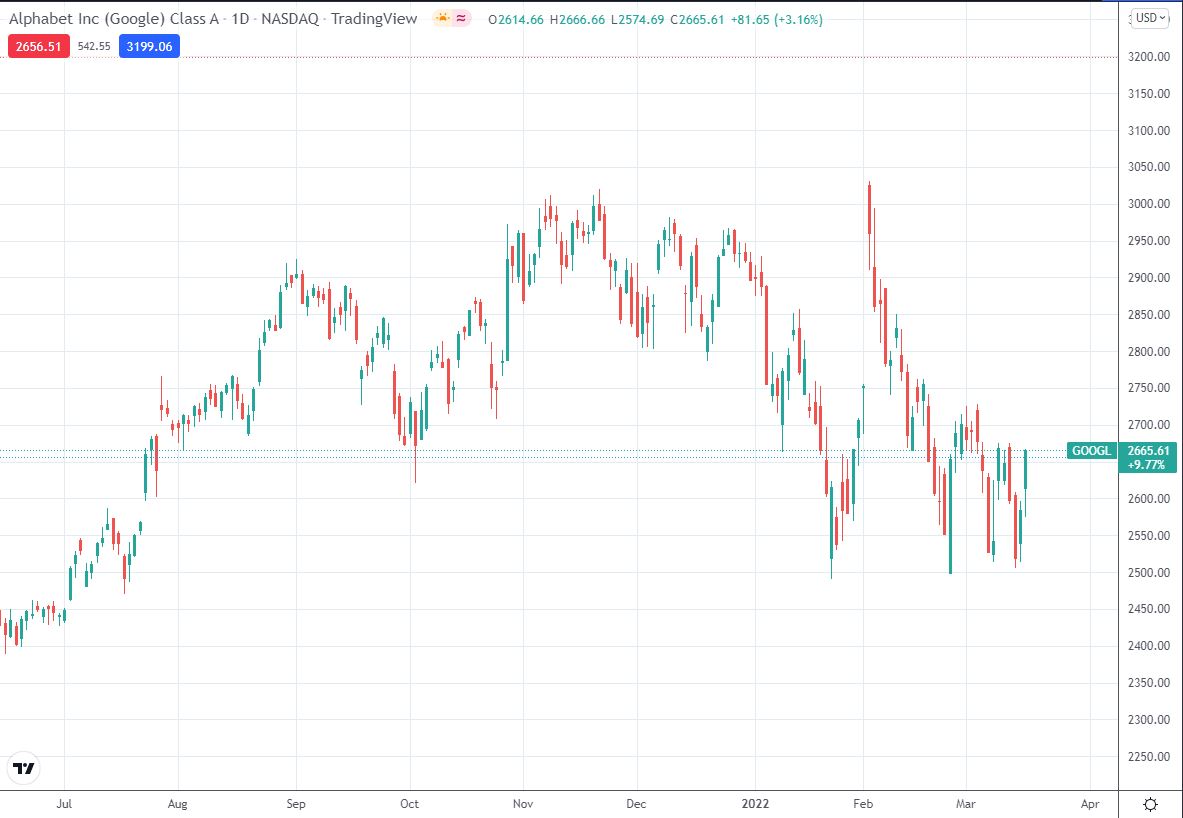Image resolution: width=1183 pixels, height=818 pixels.
Task: Click the Sep label on the time axis
Action: pos(296,804)
